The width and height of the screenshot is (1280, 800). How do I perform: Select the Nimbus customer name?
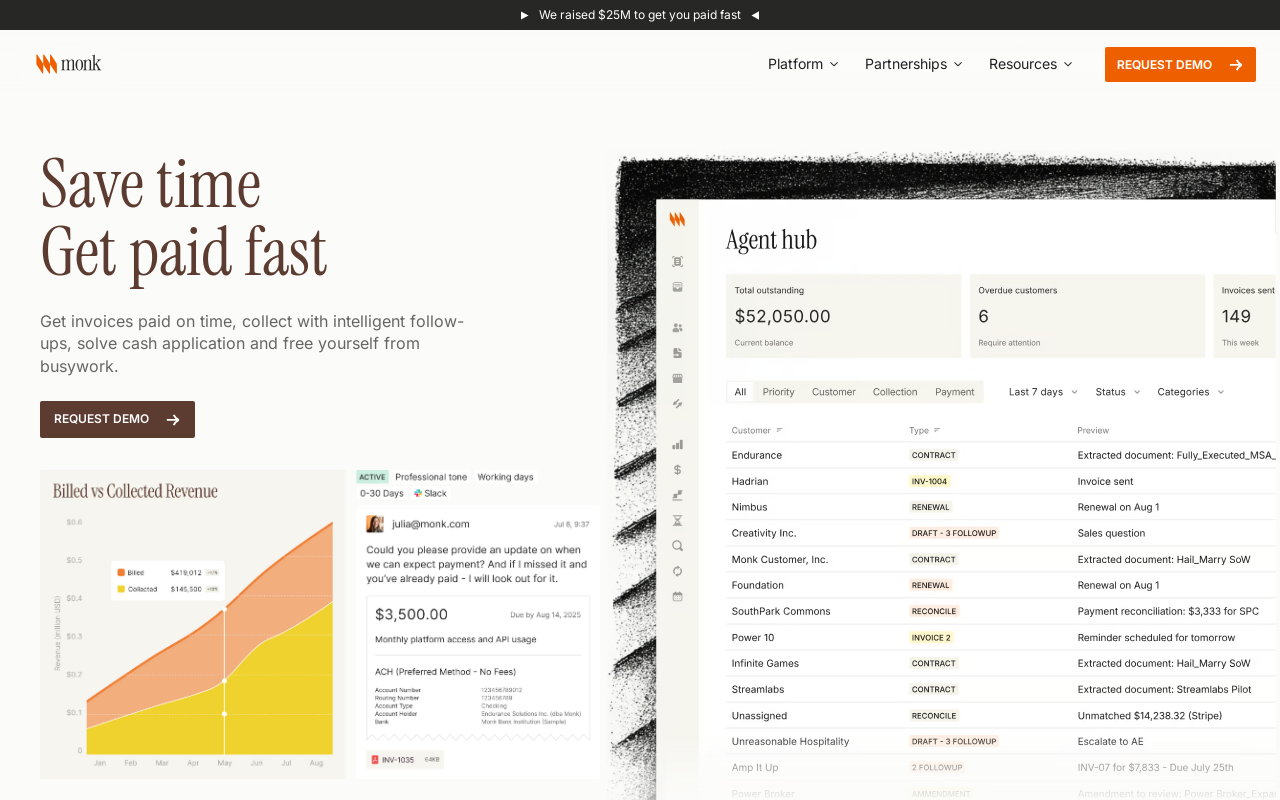click(749, 507)
